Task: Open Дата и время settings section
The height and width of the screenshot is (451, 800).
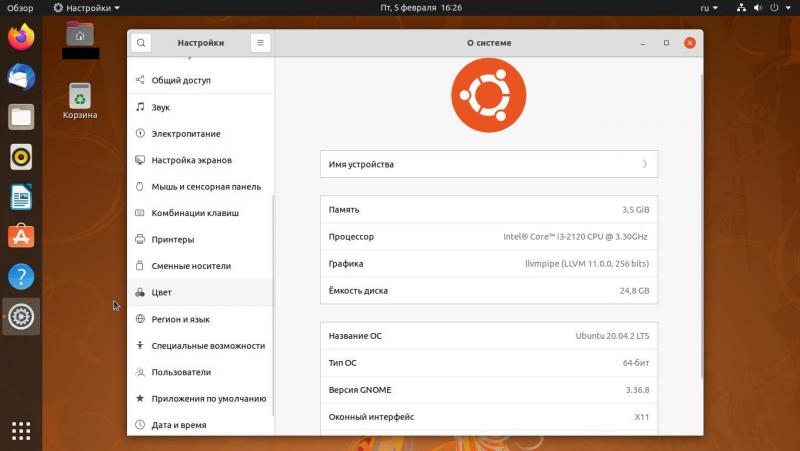Action: [x=178, y=425]
